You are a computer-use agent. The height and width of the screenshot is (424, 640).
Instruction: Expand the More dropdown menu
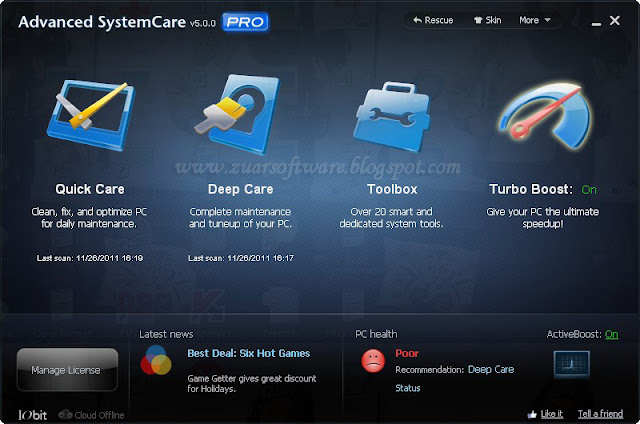(x=535, y=20)
